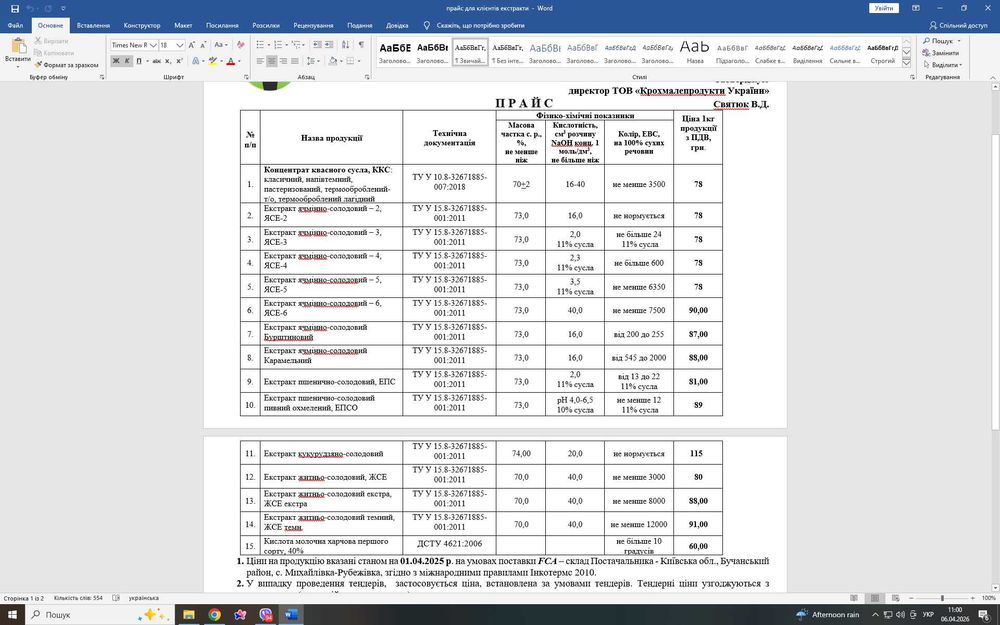The height and width of the screenshot is (625, 1000).
Task: Apply the Назва title style thumbnail
Action: coord(695,51)
